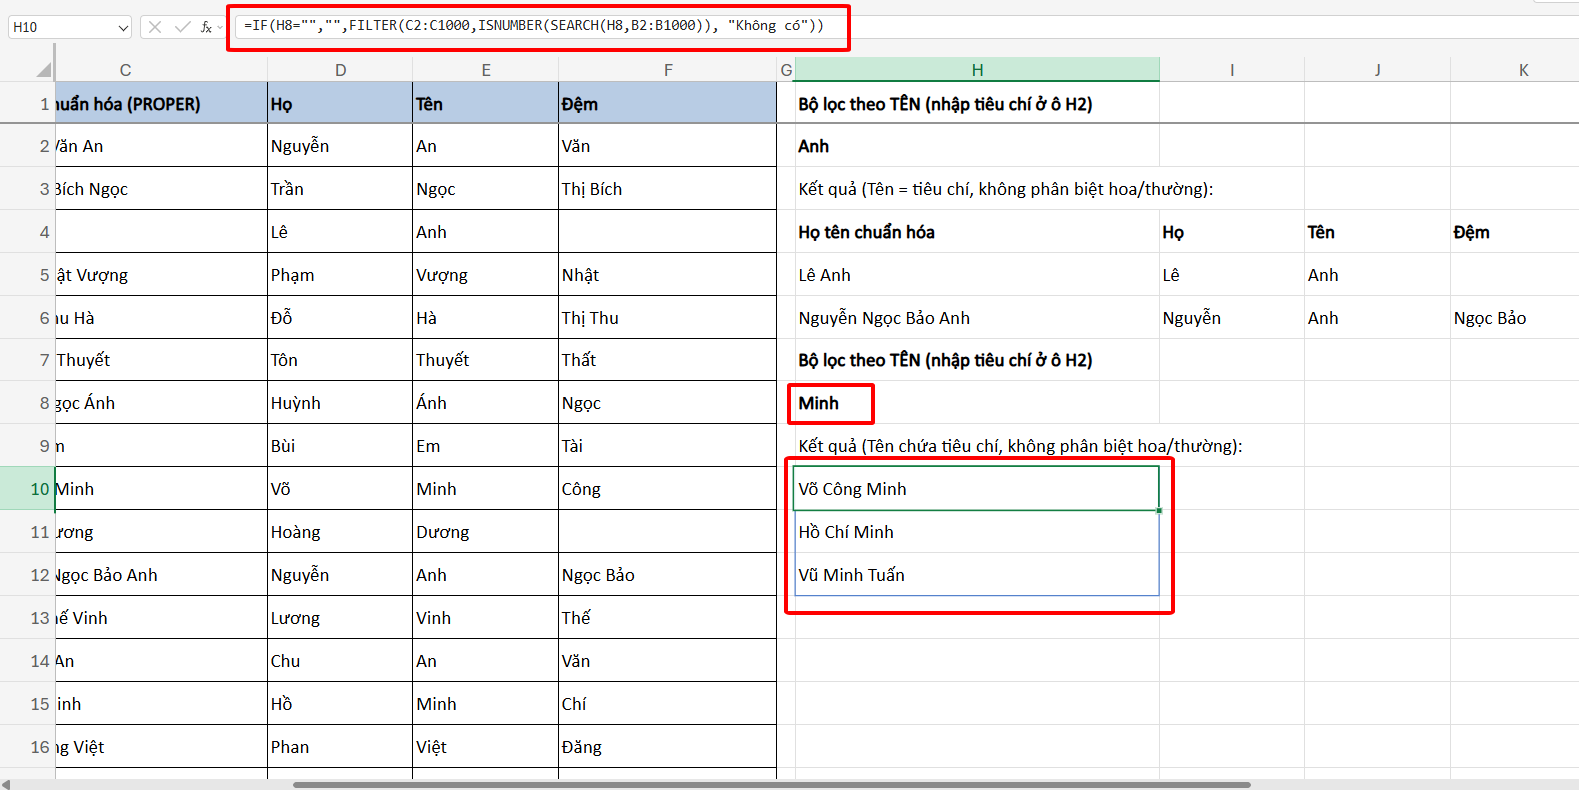Select the result cell "Hồ Chí Minh"
Screen dimensions: 1579x790
976,532
